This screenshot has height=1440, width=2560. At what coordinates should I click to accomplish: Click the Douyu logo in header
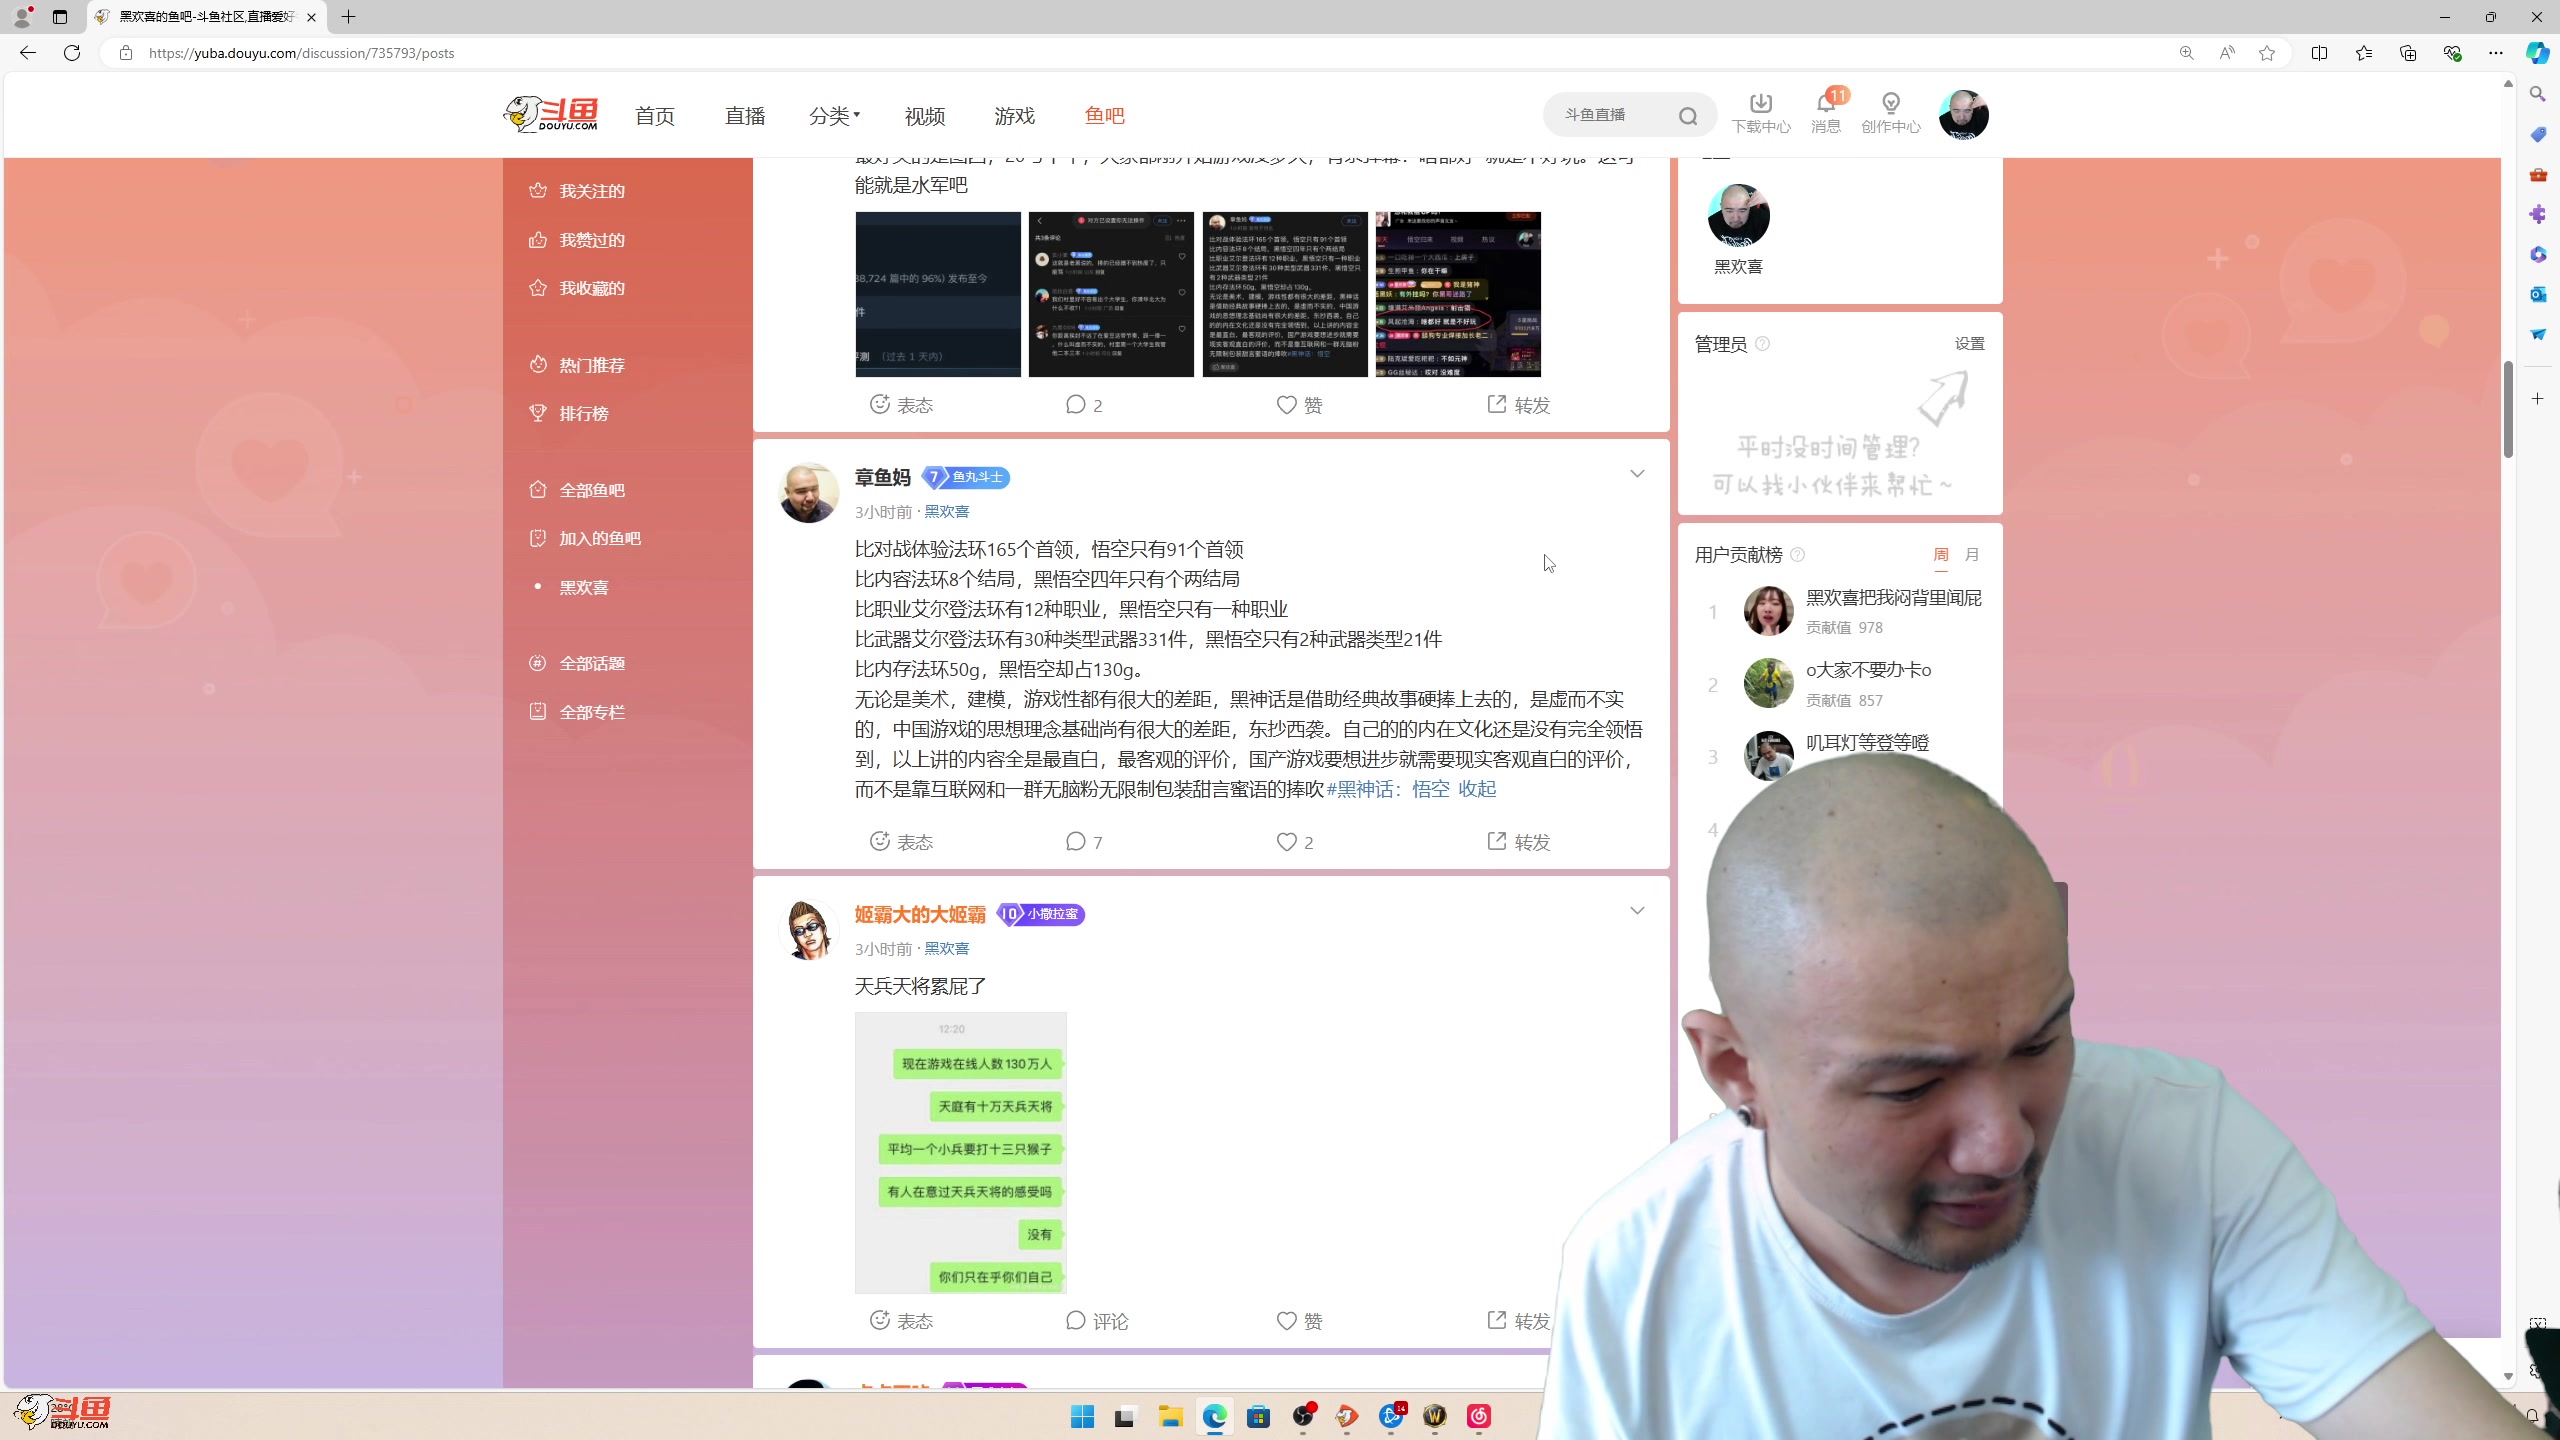(551, 115)
